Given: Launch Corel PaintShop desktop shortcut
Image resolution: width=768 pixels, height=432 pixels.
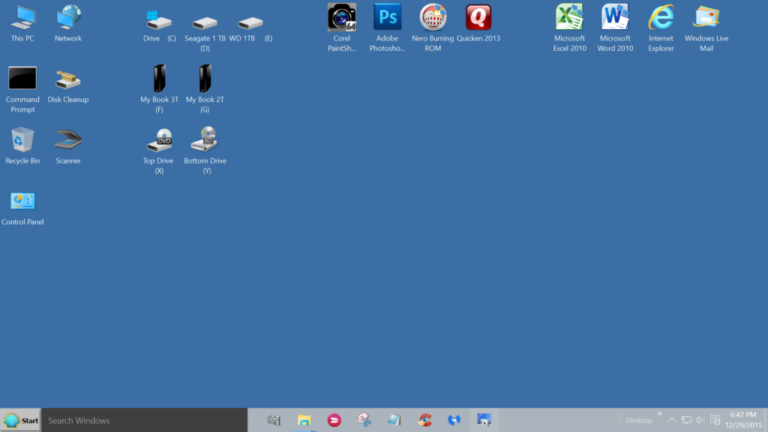Looking at the screenshot, I should 342,18.
